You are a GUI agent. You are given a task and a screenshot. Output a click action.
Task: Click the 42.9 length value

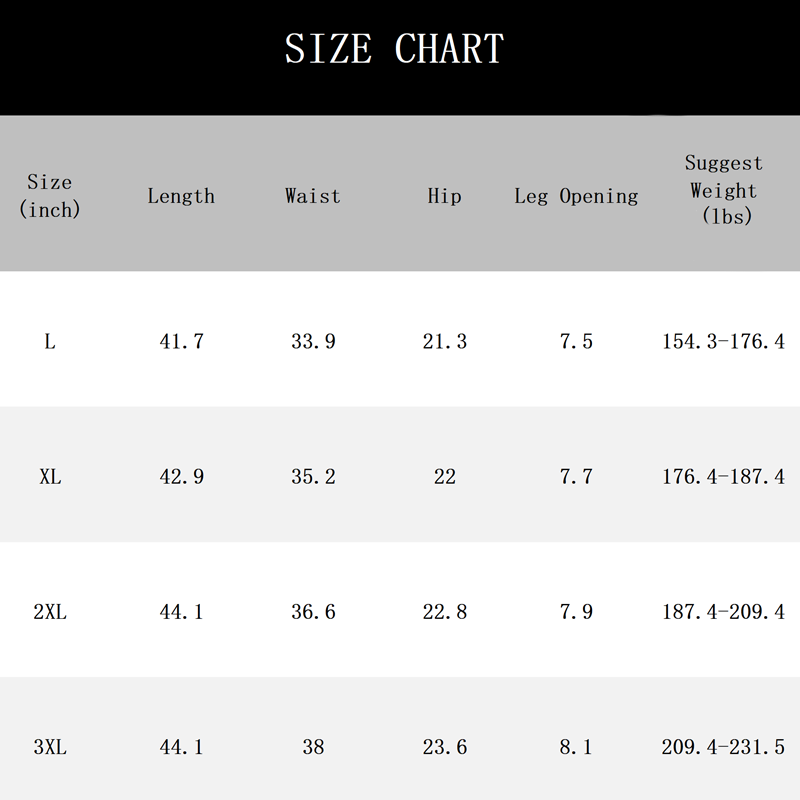point(181,477)
